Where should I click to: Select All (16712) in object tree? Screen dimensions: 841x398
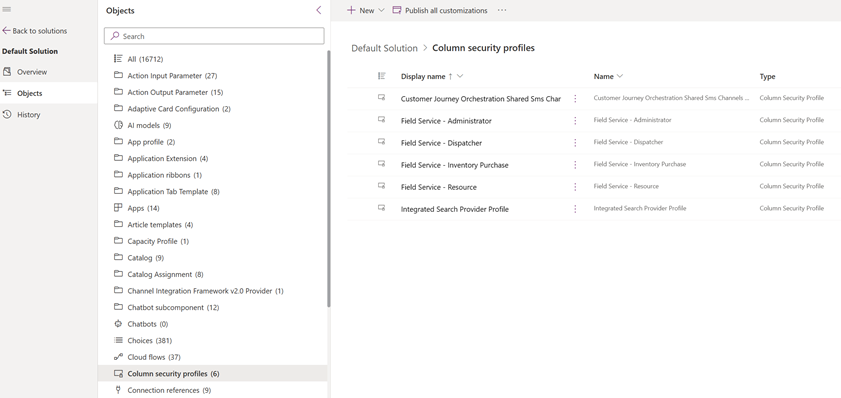(x=145, y=59)
